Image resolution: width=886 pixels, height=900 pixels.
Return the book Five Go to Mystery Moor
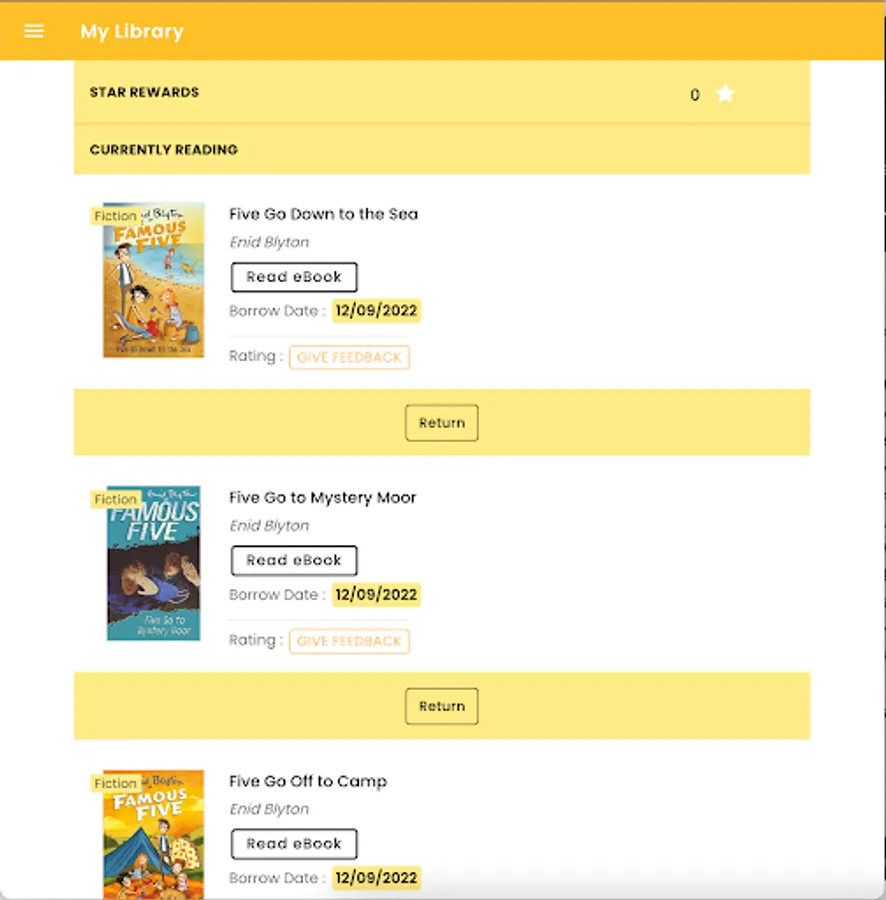(442, 707)
